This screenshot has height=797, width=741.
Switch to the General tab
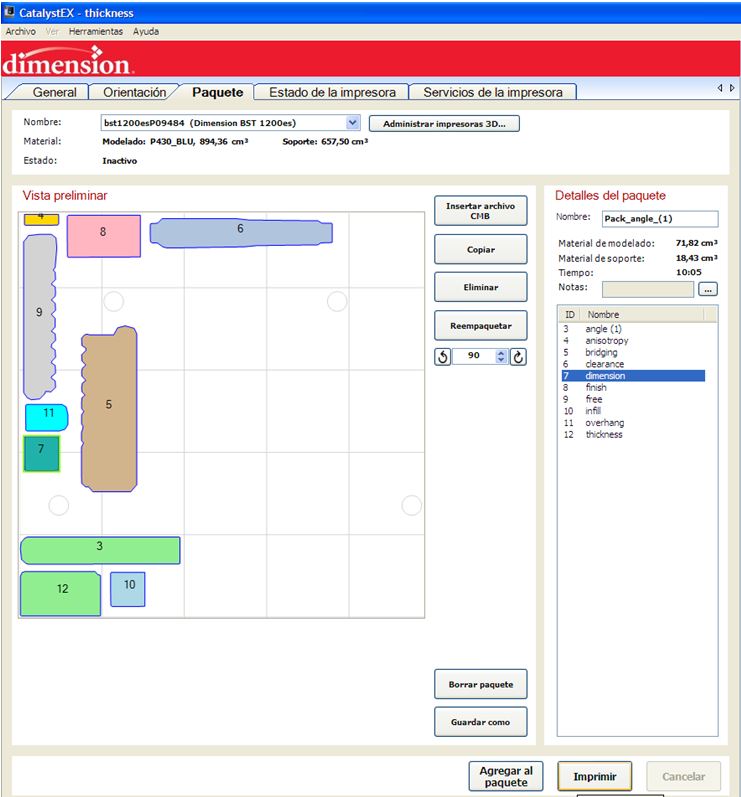tap(54, 92)
